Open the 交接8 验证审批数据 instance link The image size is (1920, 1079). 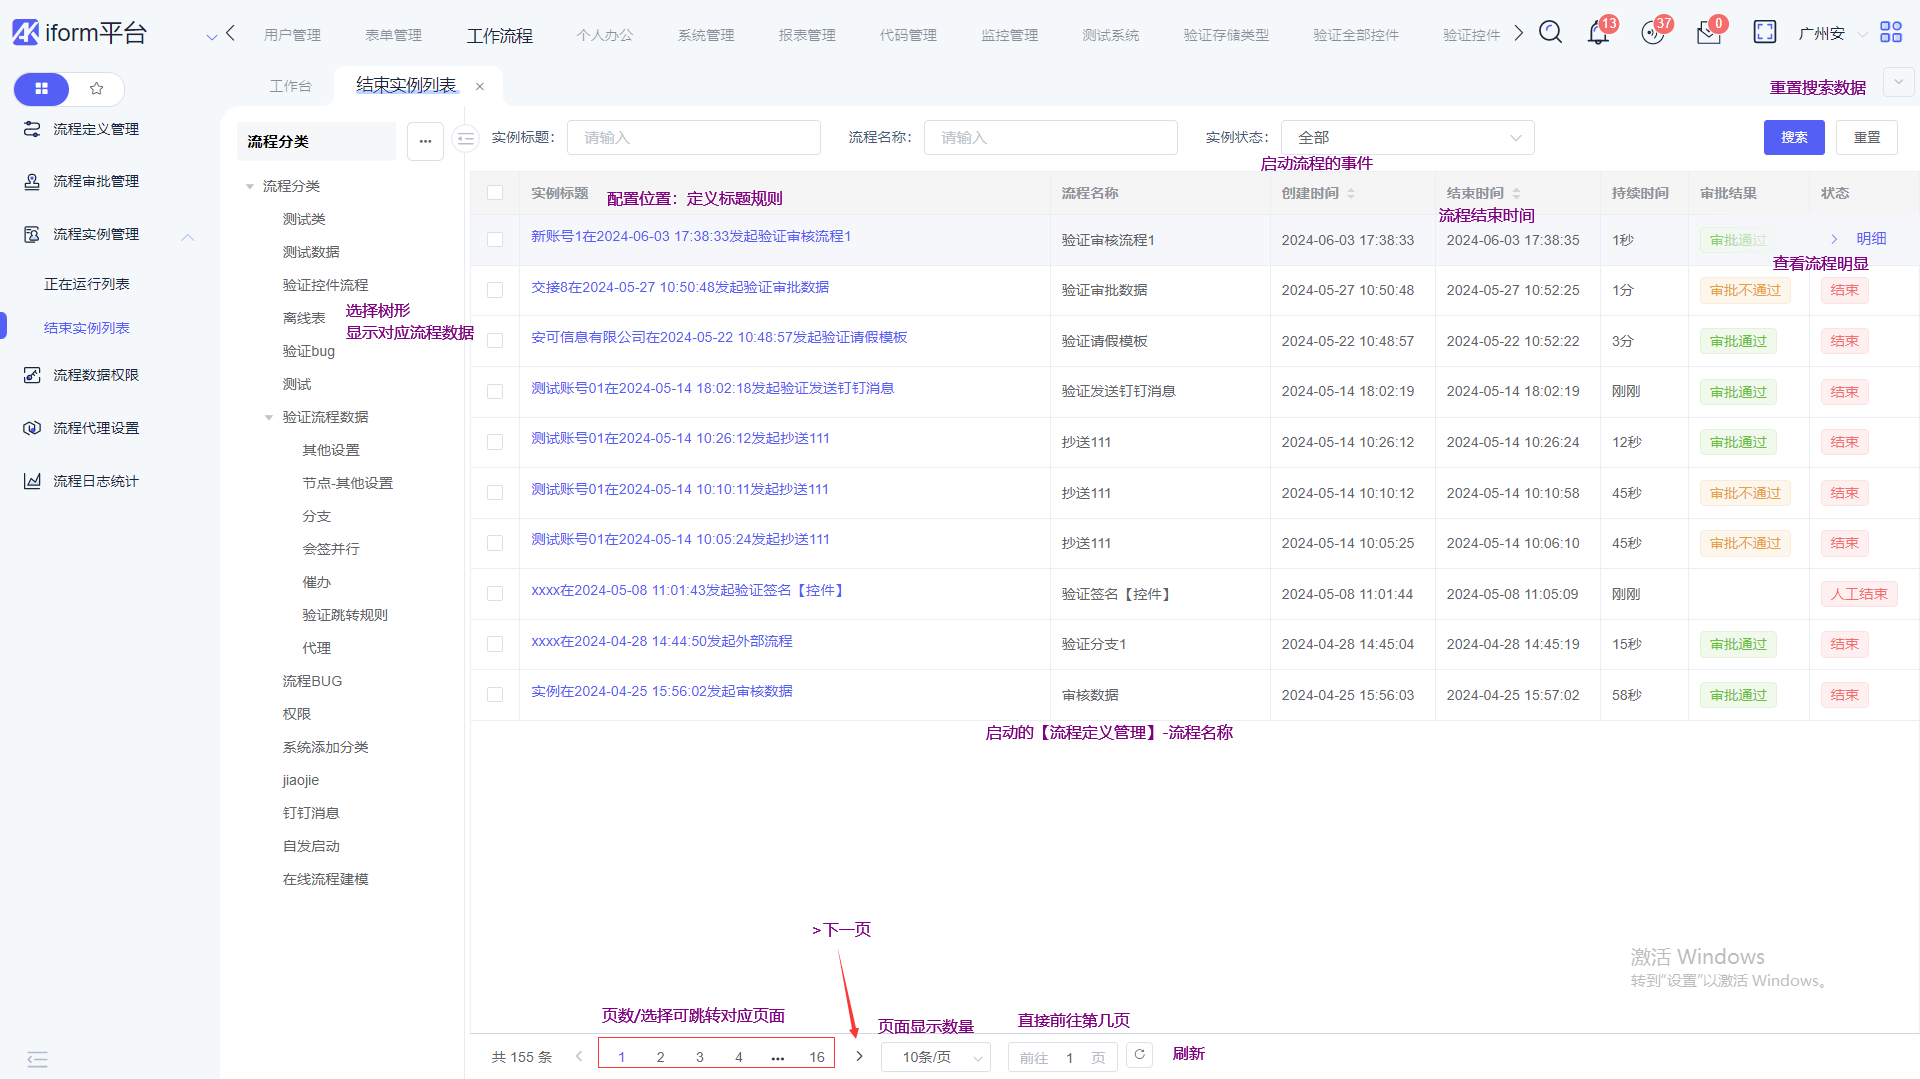[680, 288]
